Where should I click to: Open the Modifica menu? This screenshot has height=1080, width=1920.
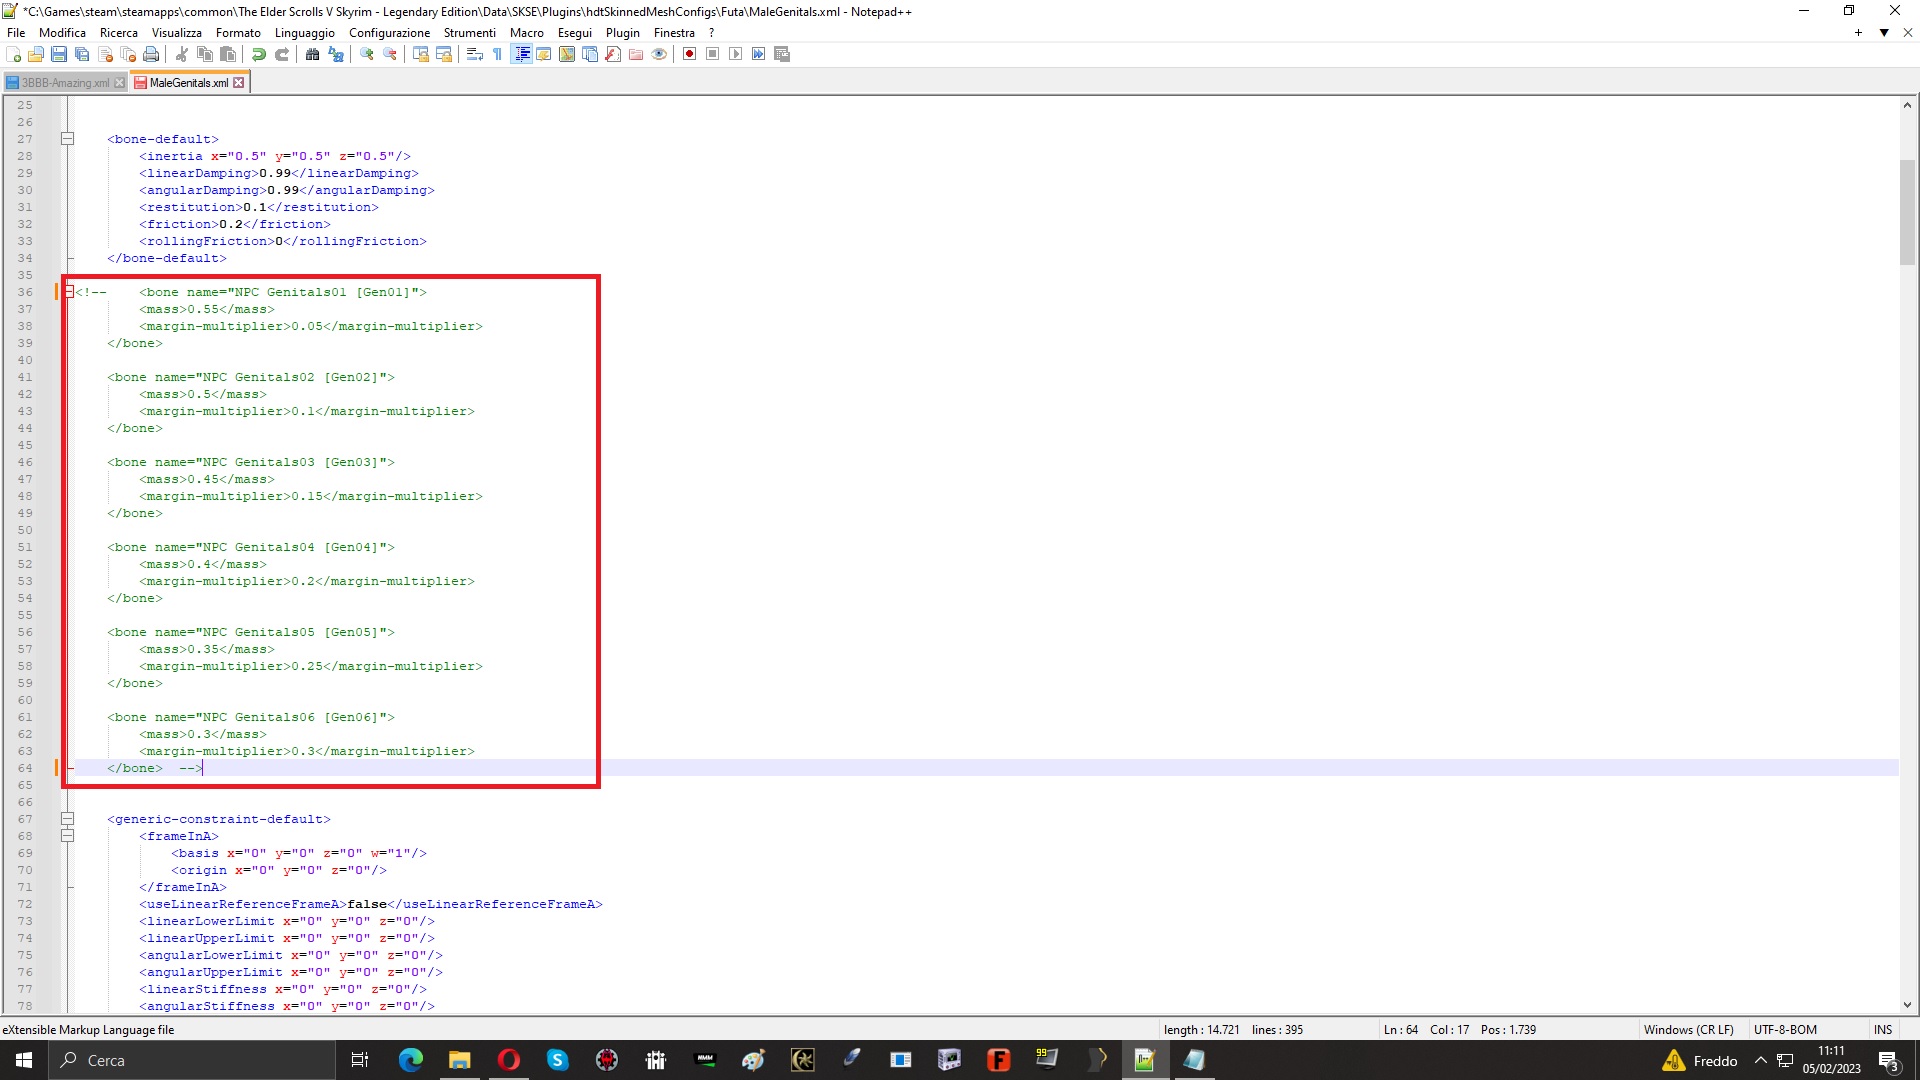tap(62, 33)
